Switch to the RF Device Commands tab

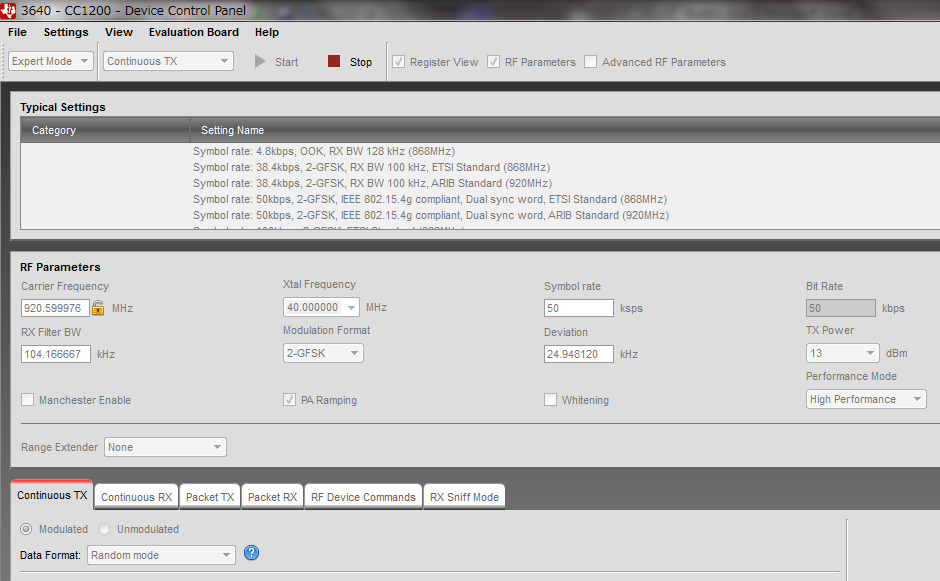[x=363, y=497]
